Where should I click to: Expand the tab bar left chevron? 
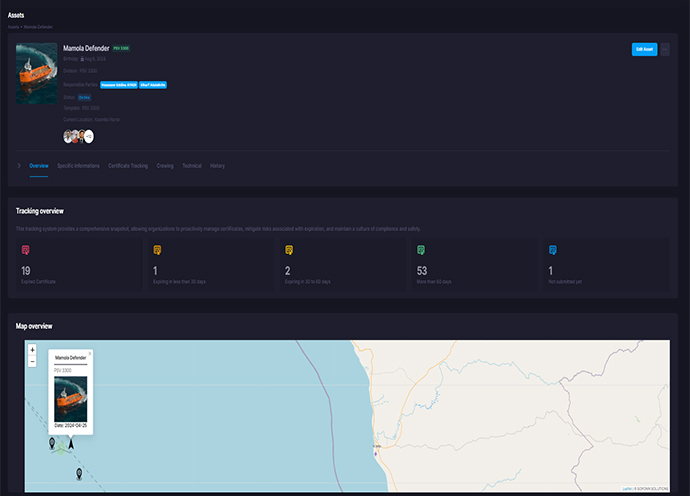[19, 165]
